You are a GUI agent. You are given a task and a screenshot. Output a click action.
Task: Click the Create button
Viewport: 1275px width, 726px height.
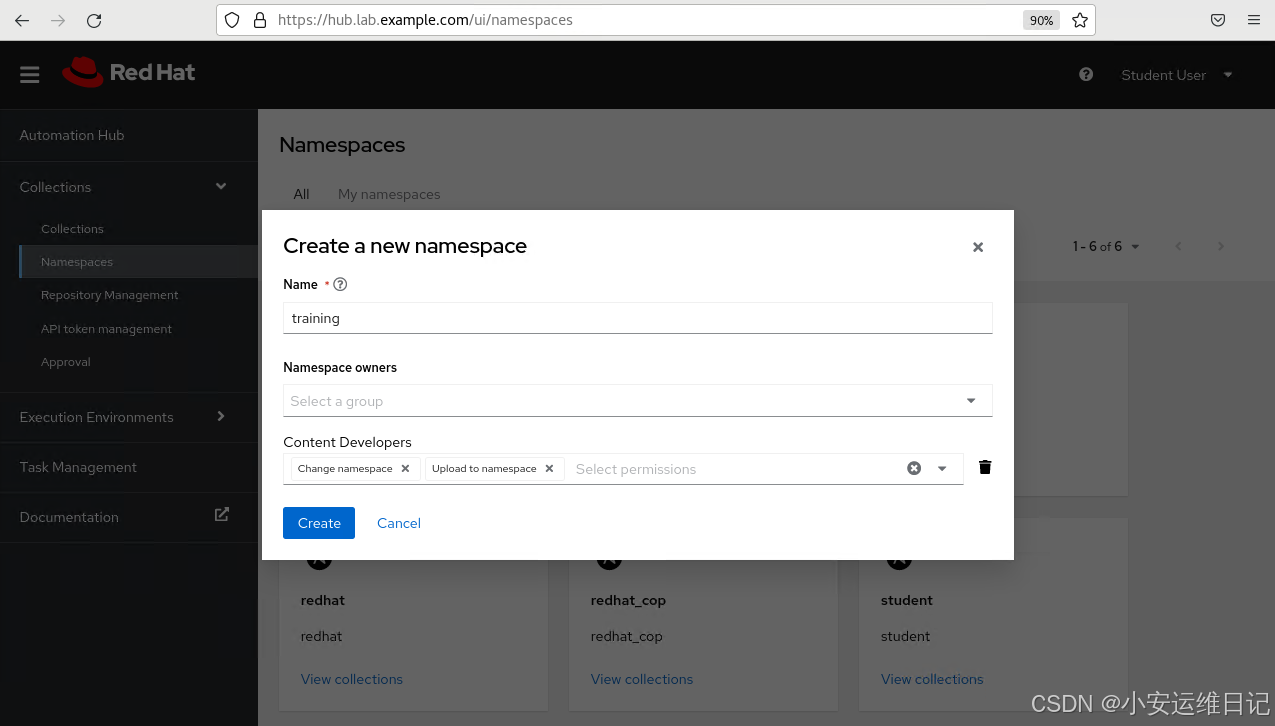[x=319, y=523]
